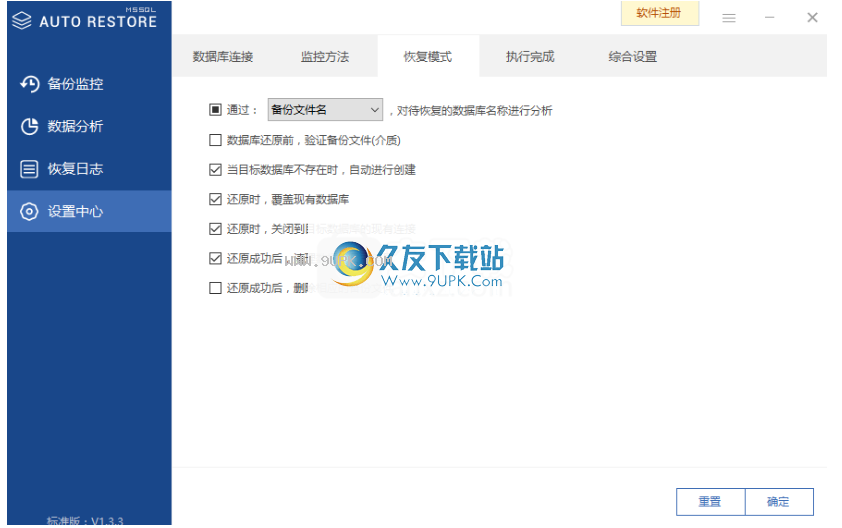Switch to the 数据库连接 tab

coord(223,56)
